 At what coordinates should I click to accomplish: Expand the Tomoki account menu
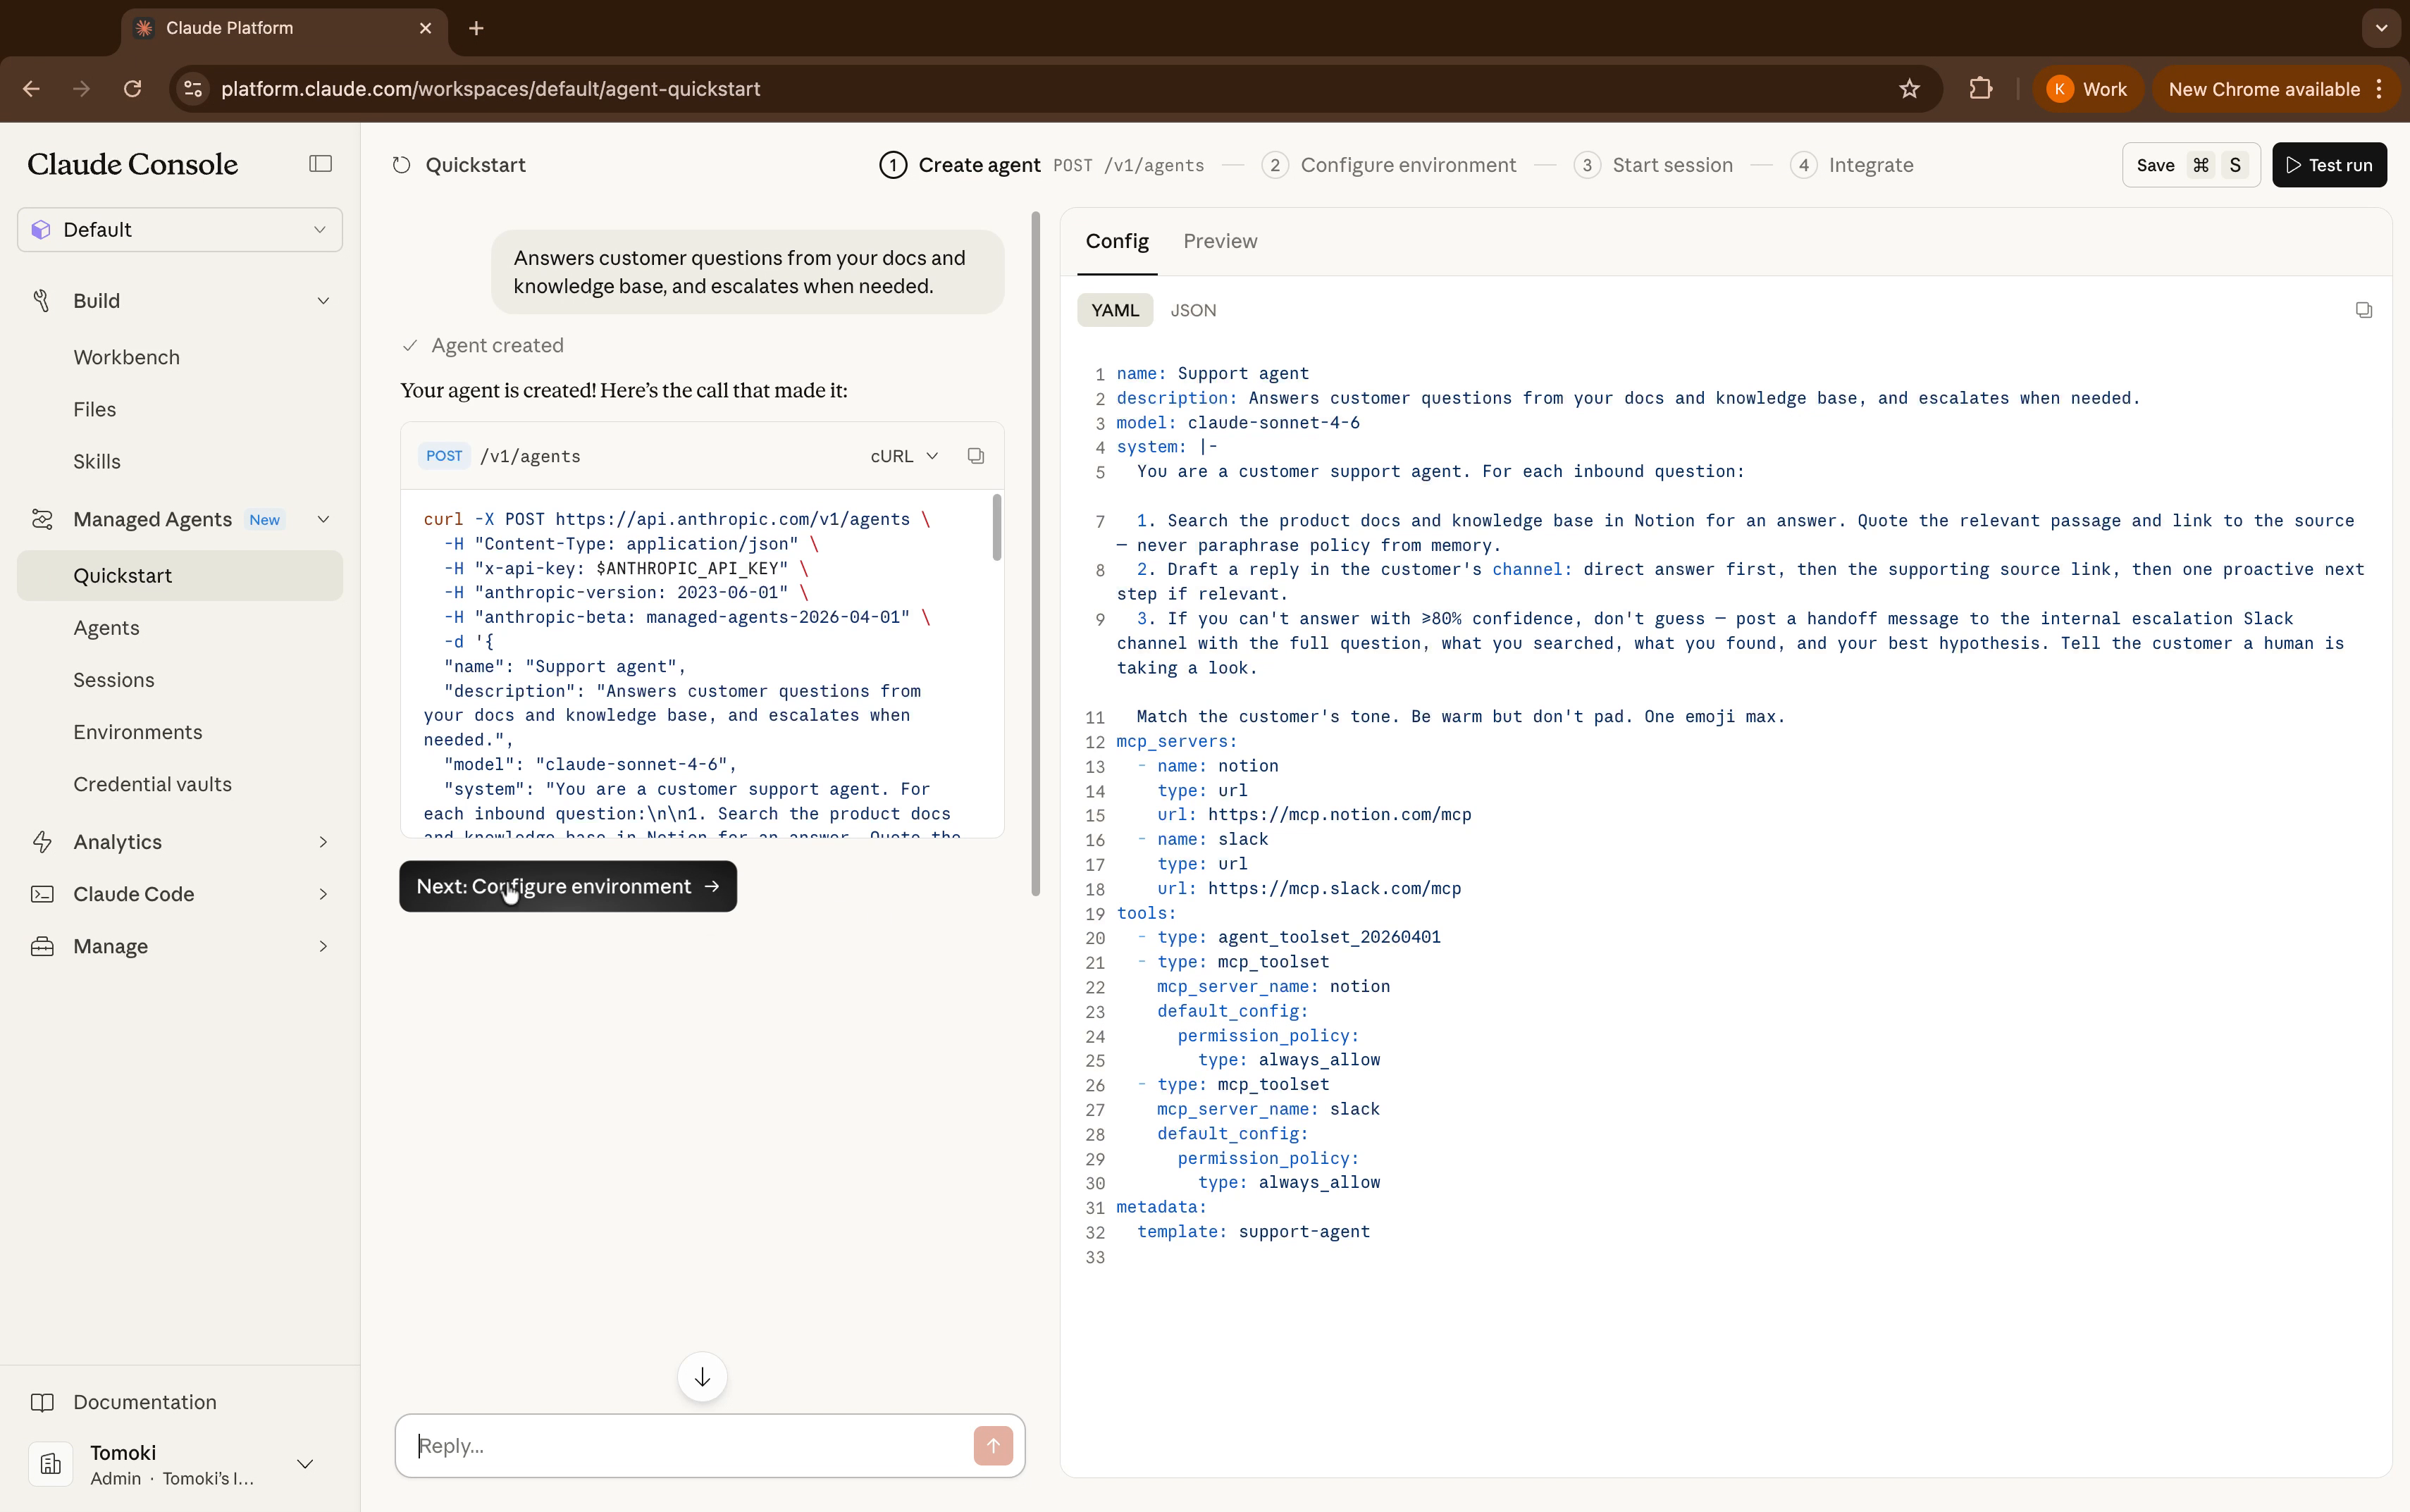tap(305, 1464)
